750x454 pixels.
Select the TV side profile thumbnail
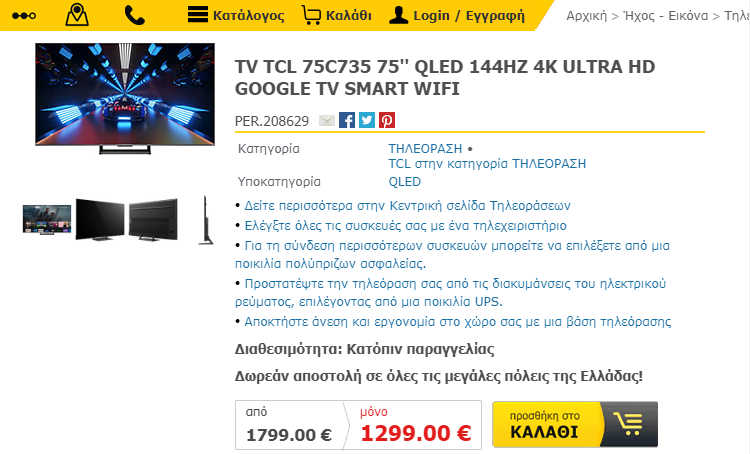click(206, 220)
